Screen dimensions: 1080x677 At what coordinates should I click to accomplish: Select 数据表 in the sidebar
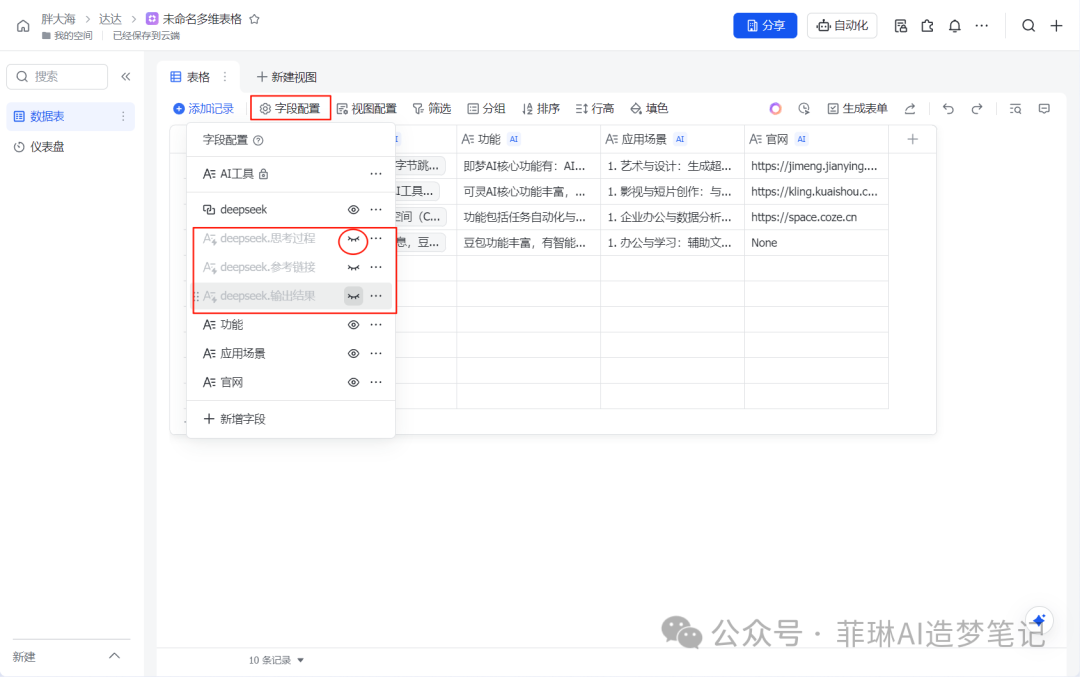[69, 116]
